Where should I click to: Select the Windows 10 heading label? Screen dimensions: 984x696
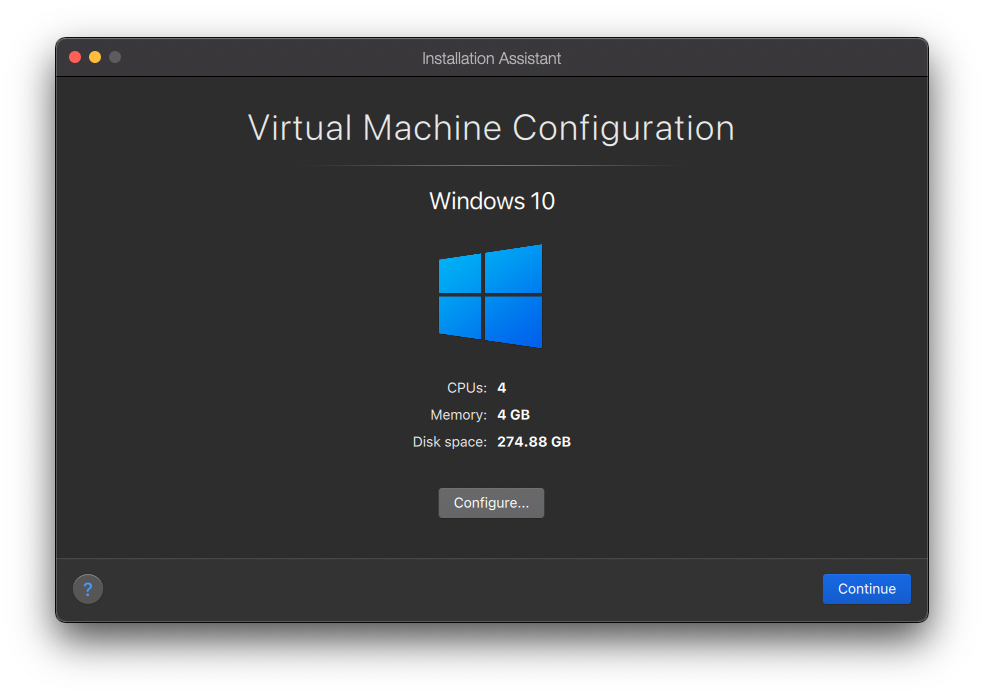click(x=491, y=200)
